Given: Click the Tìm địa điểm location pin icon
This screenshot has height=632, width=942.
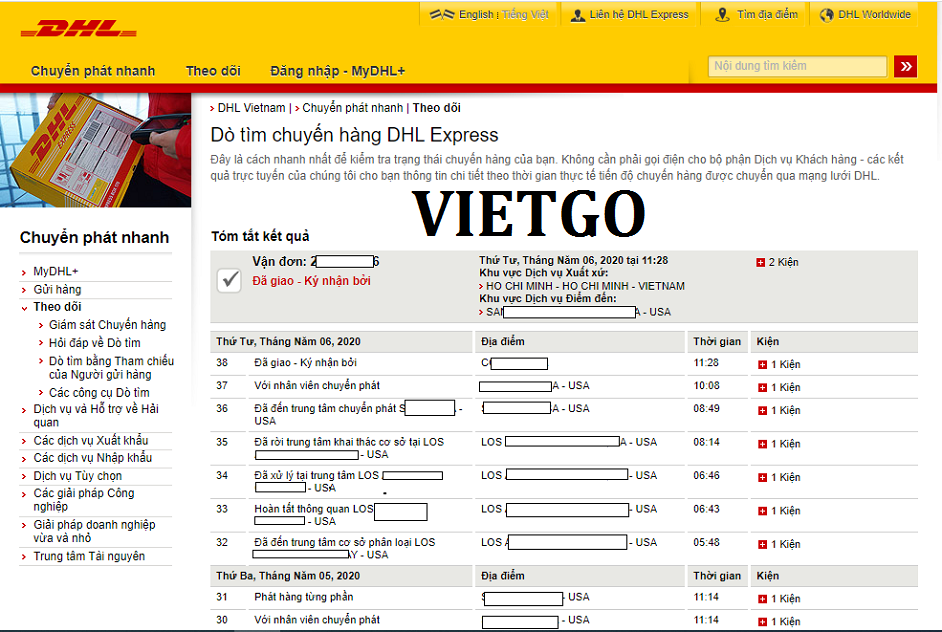Looking at the screenshot, I should click(723, 15).
